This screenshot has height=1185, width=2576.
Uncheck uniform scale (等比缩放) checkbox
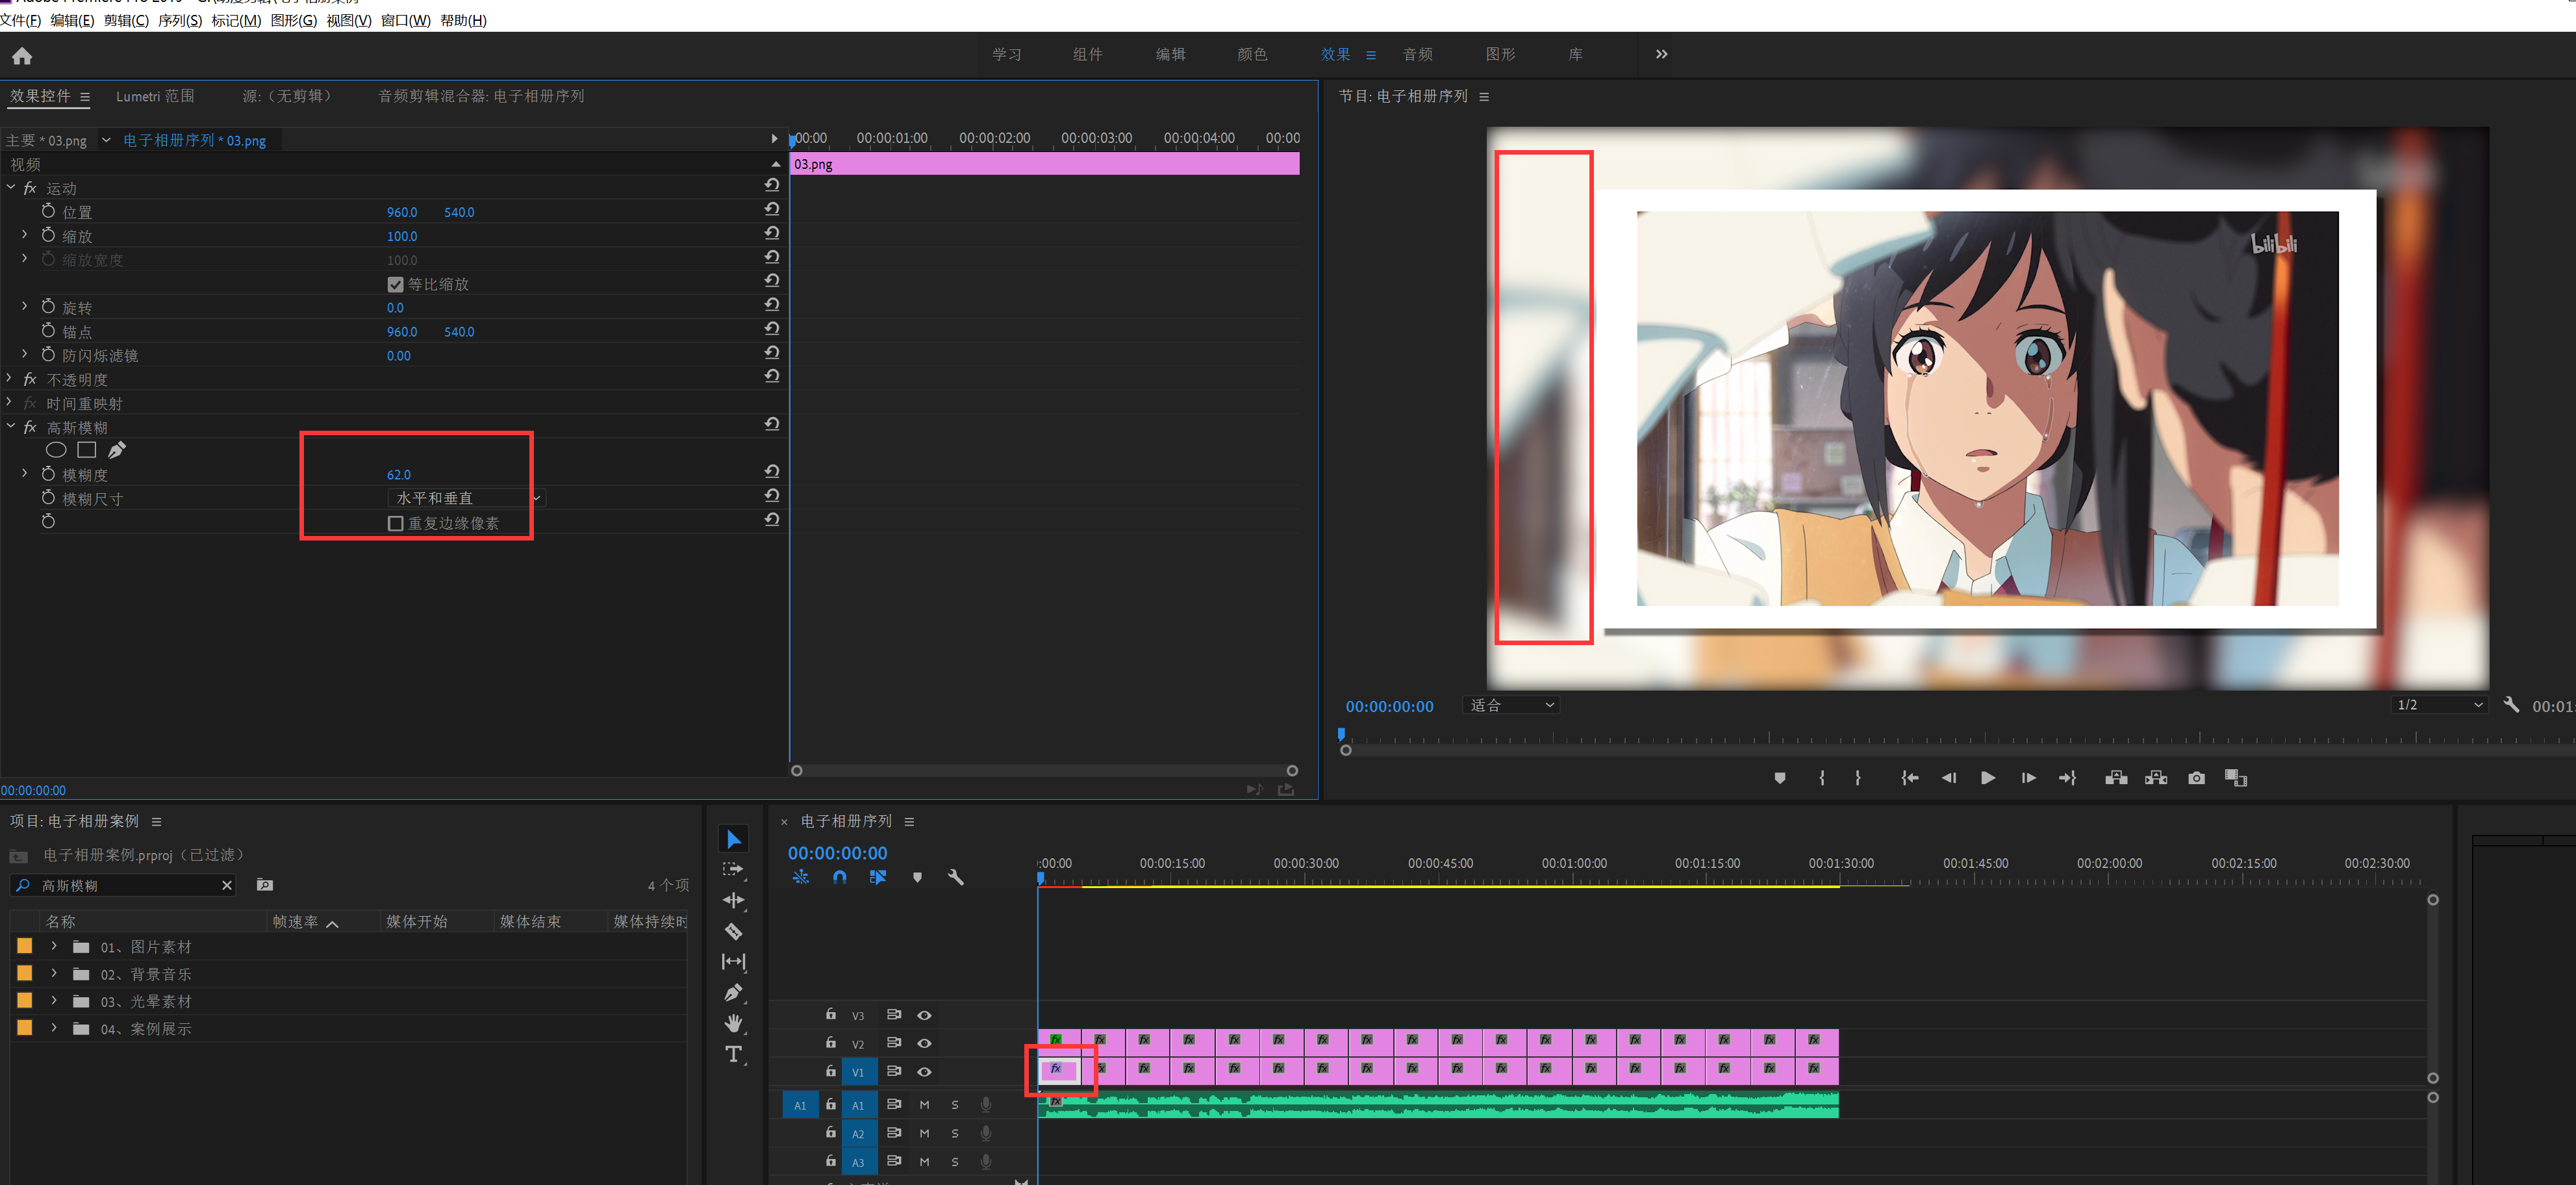pyautogui.click(x=395, y=284)
